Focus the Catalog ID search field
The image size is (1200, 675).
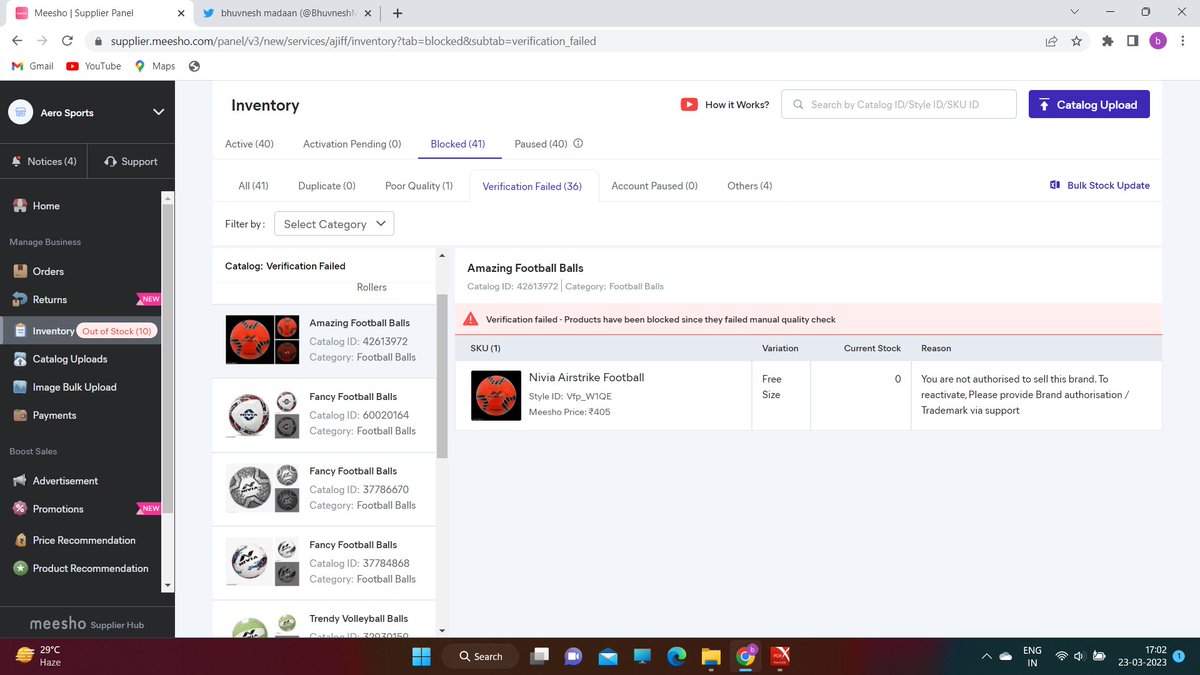click(x=899, y=104)
